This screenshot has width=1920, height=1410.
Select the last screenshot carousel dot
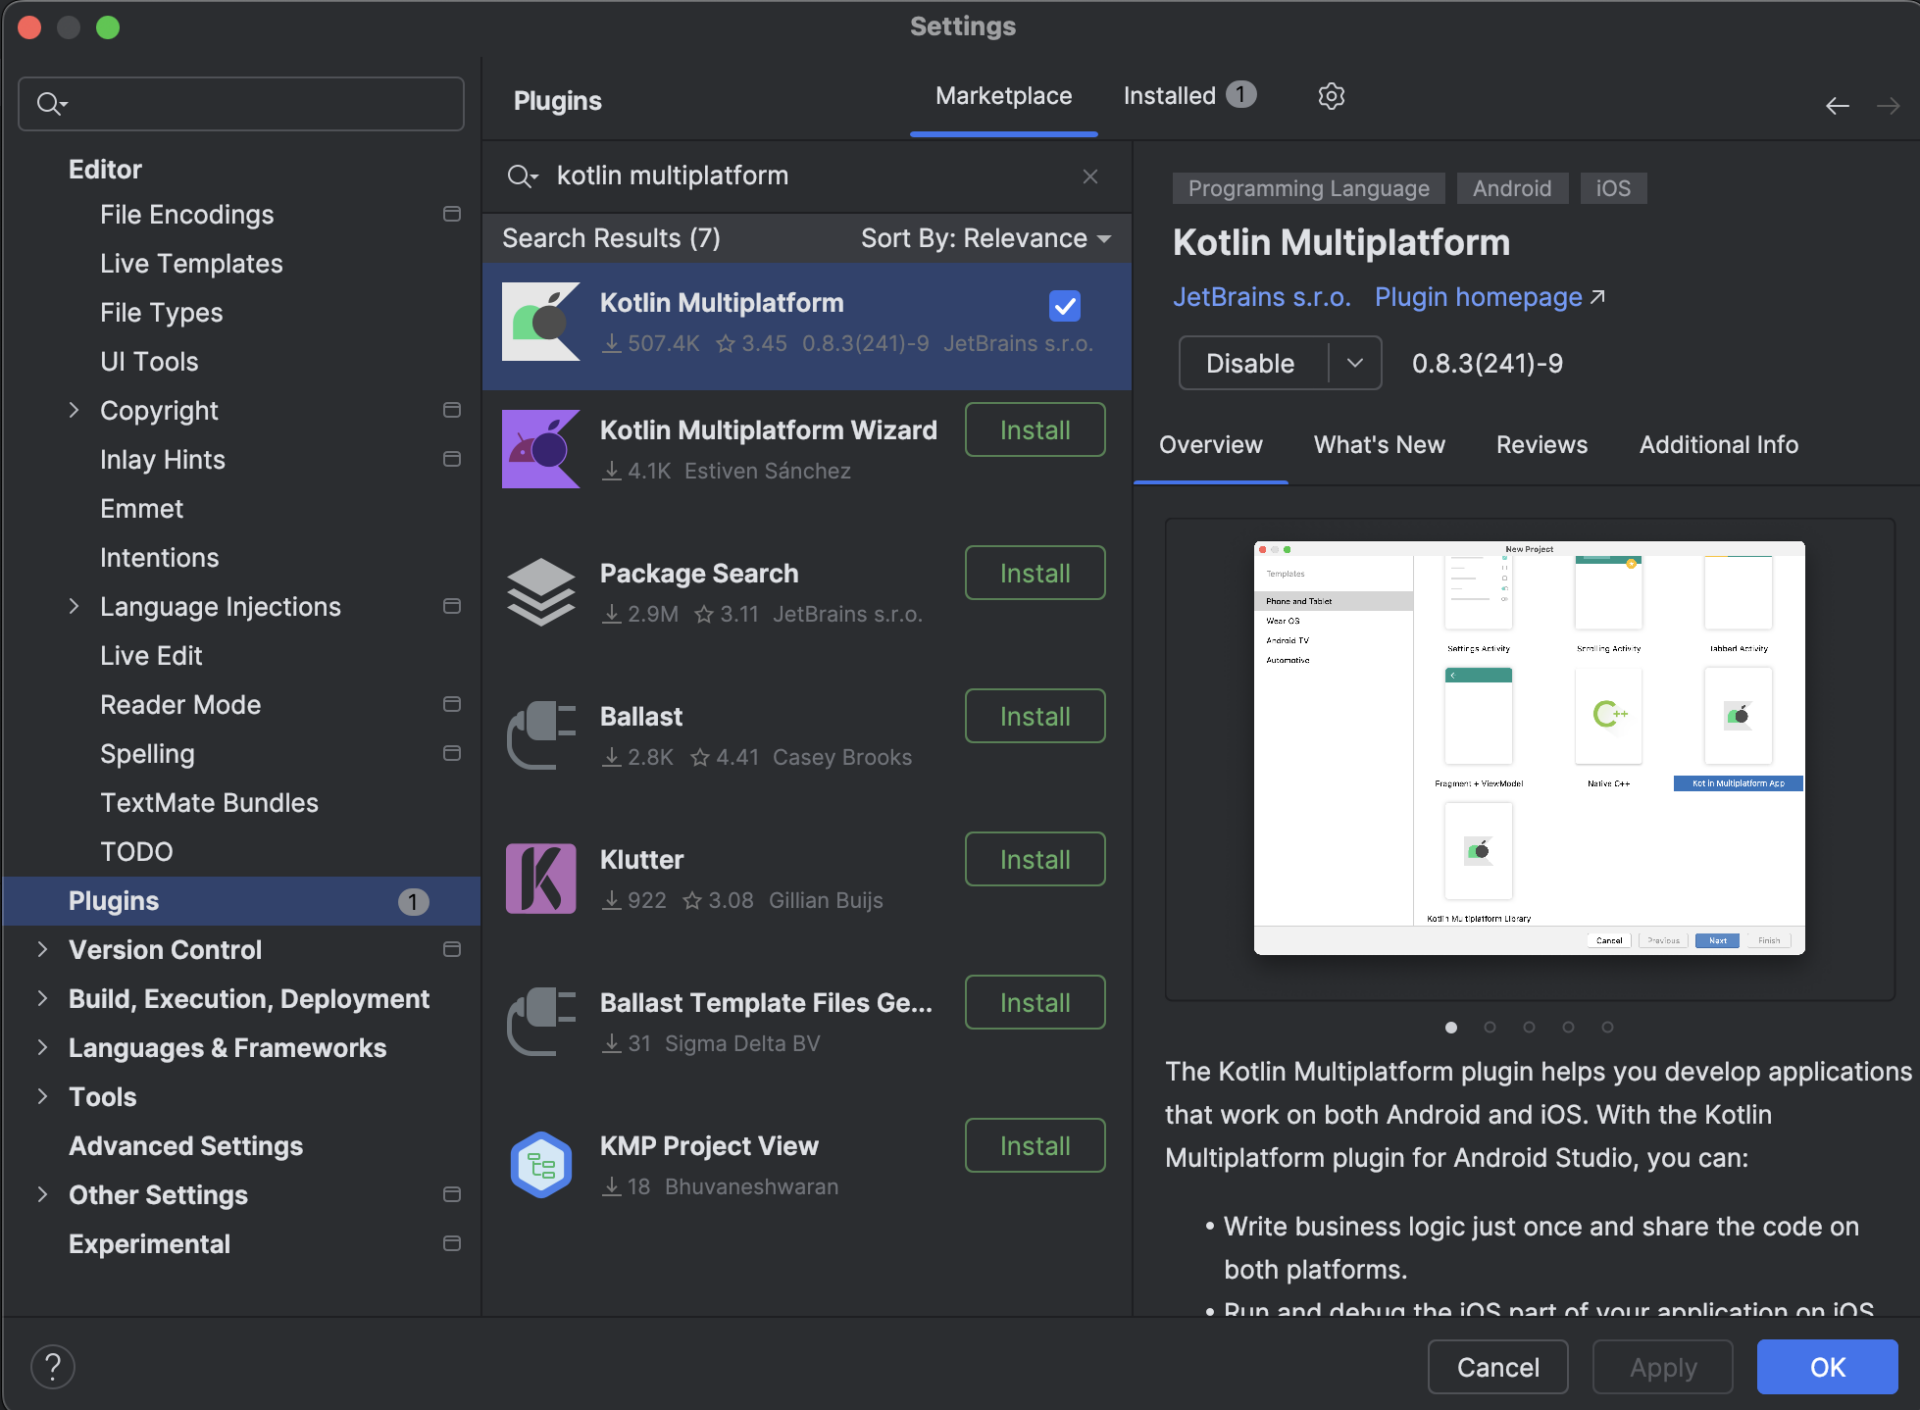pos(1607,1027)
